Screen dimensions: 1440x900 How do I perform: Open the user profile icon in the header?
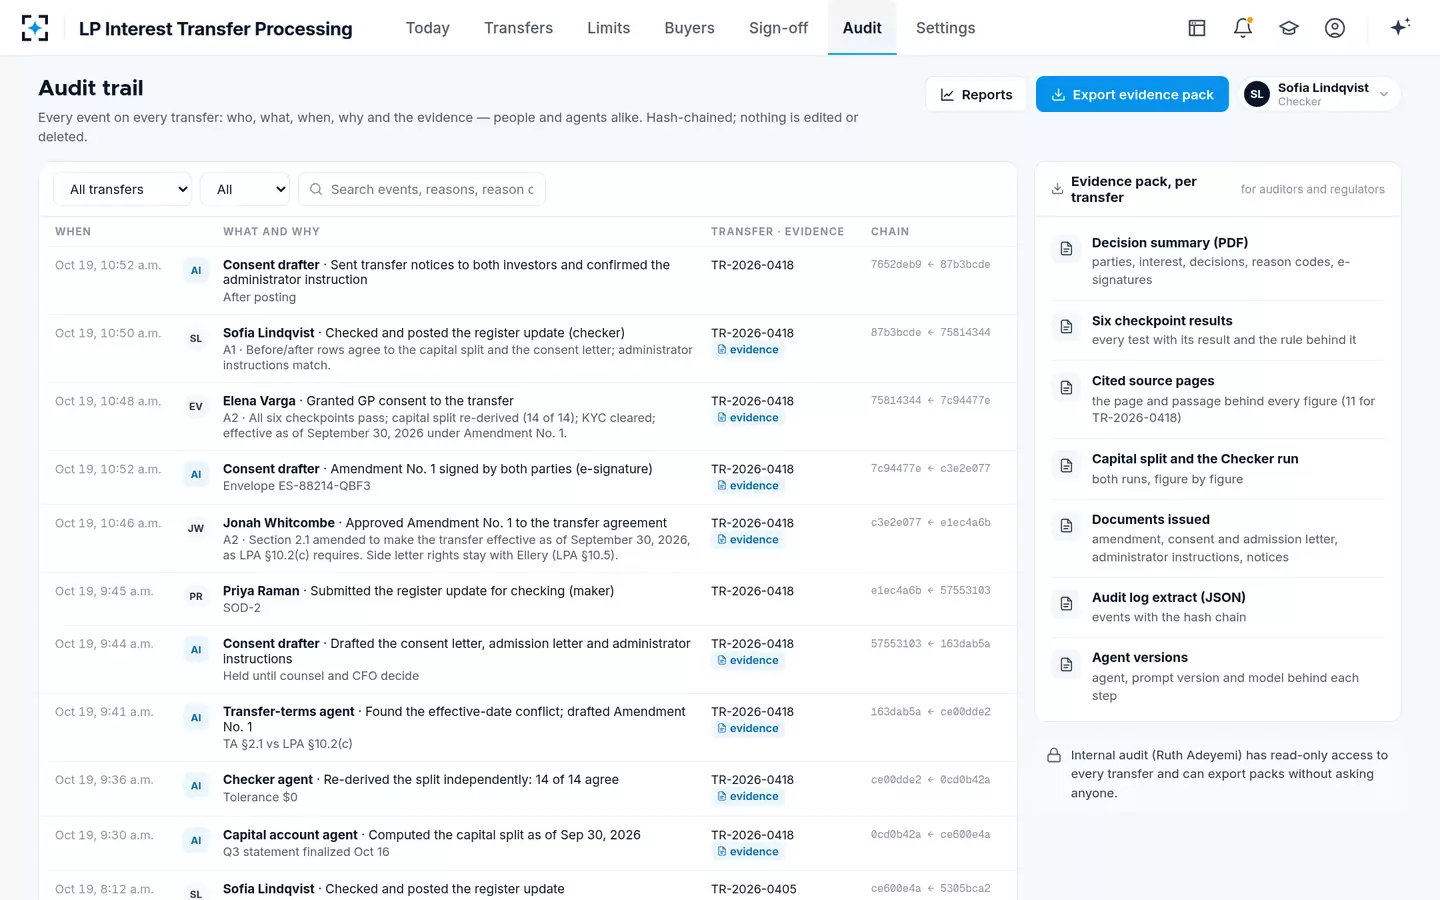[x=1335, y=28]
